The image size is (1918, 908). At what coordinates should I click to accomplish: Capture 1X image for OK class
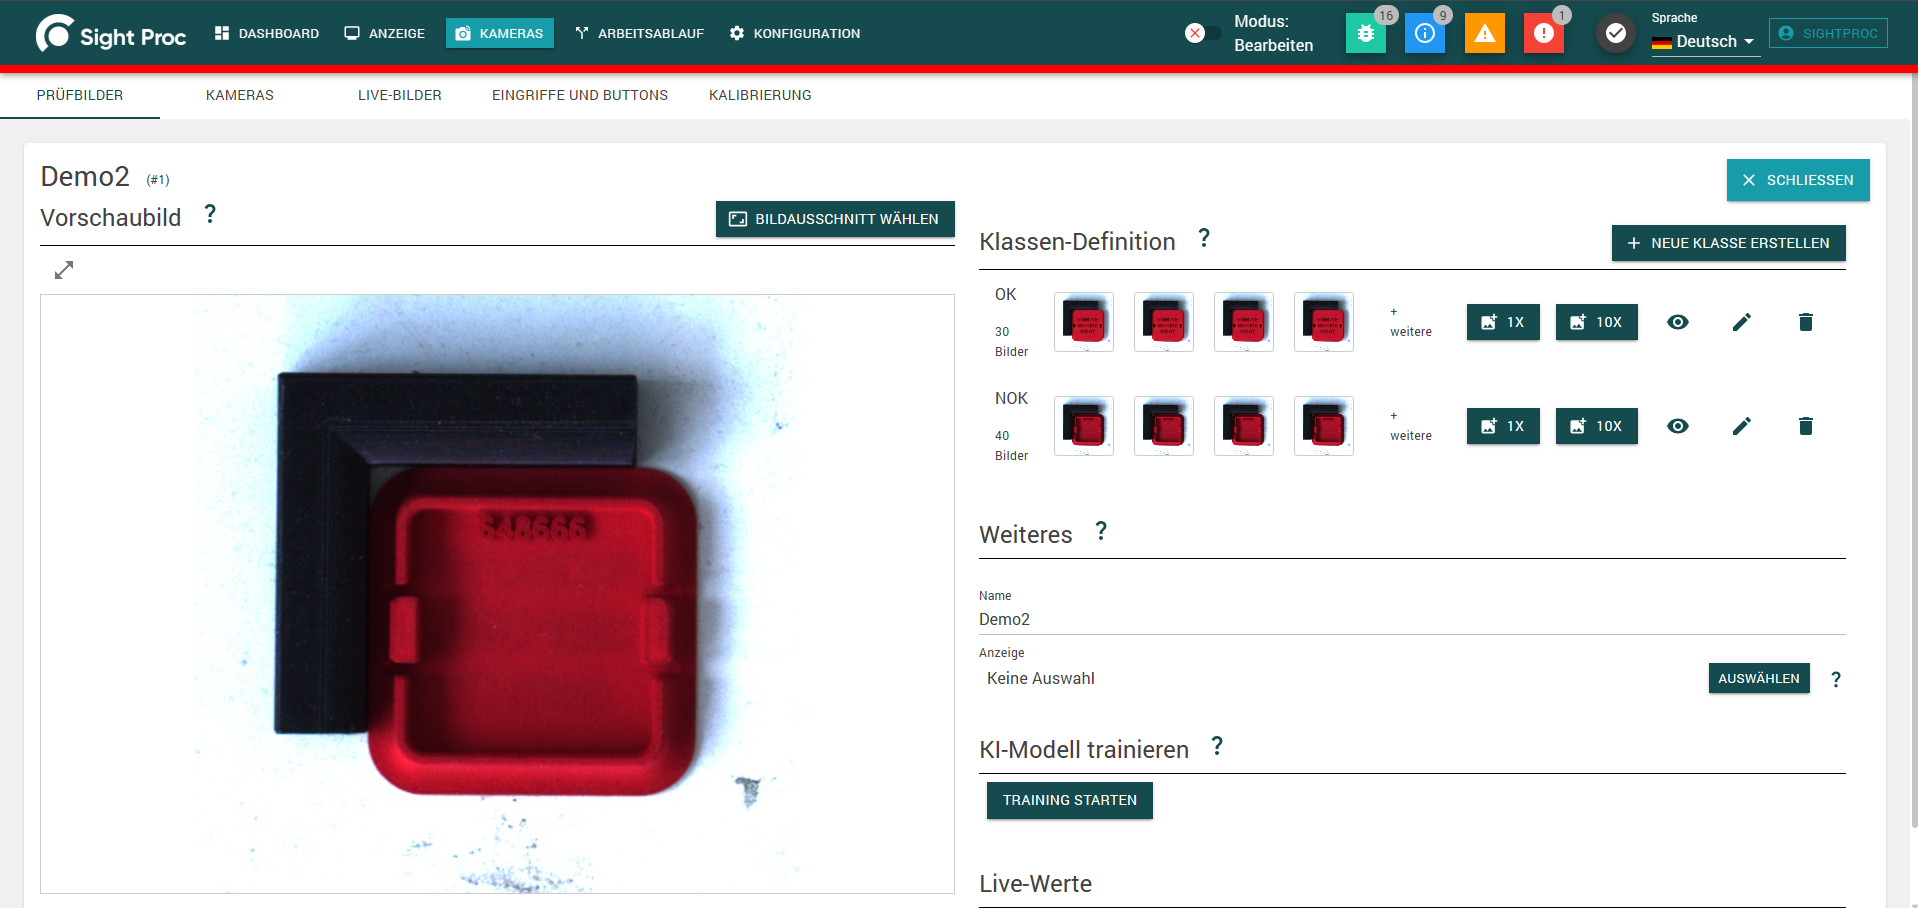tap(1503, 322)
